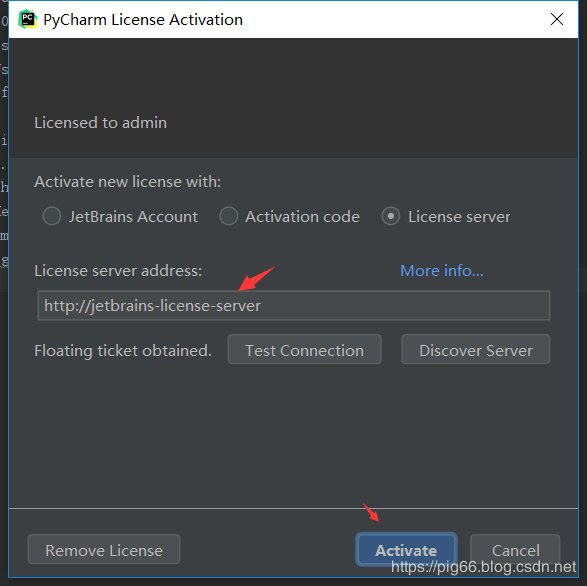Viewport: 587px width, 586px height.
Task: Focus the License server address input field
Action: [294, 306]
